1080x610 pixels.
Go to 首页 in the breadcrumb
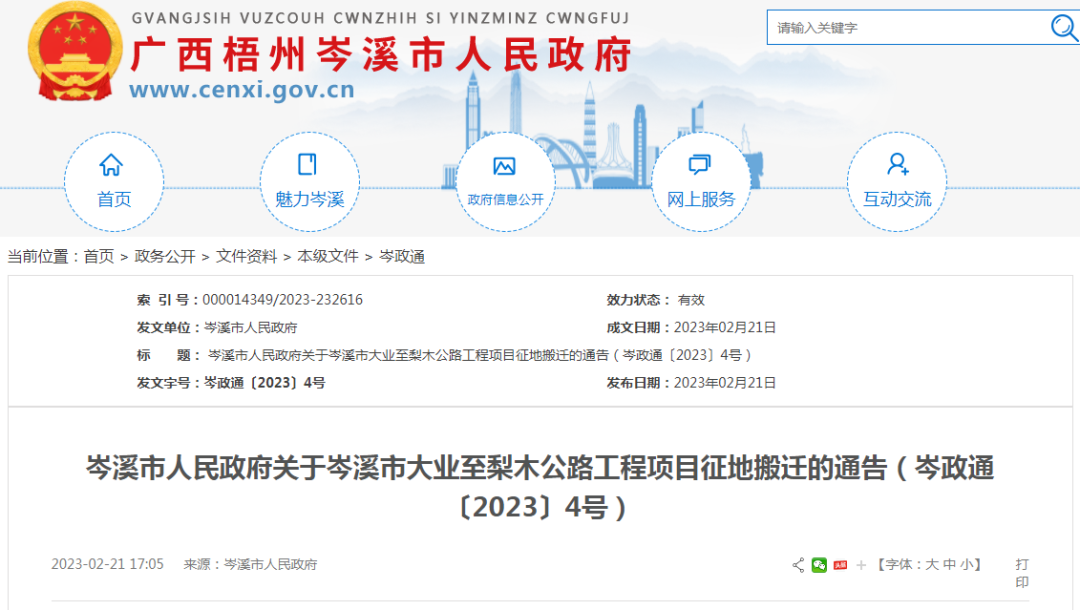click(x=98, y=257)
